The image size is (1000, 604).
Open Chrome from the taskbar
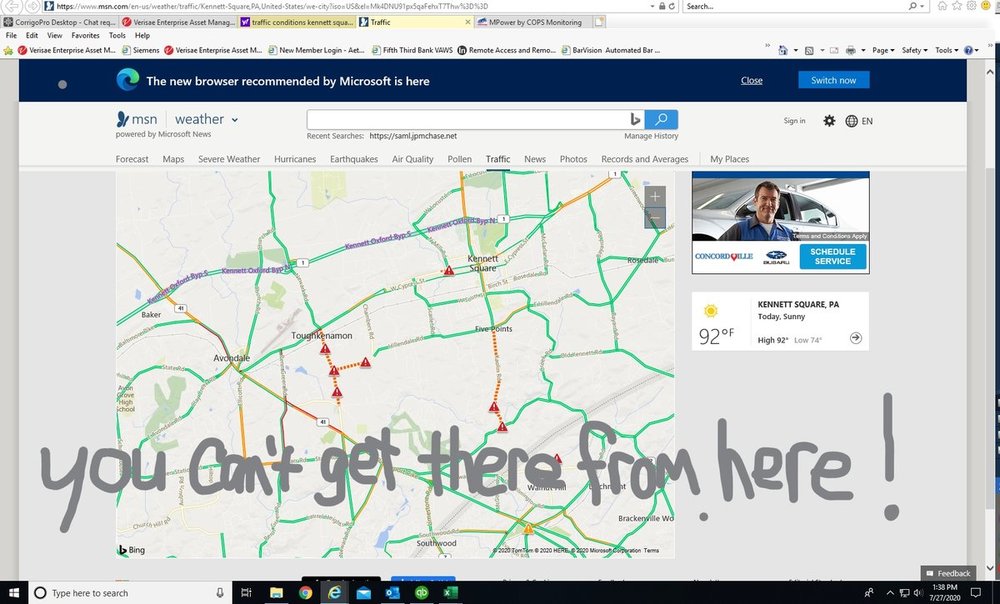[306, 593]
